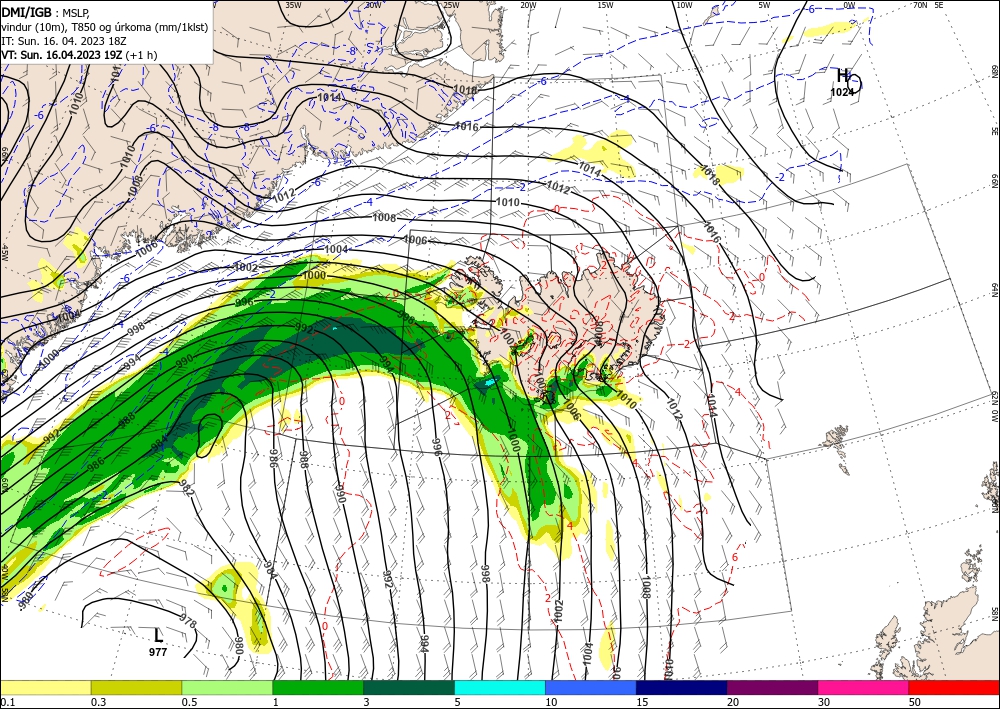1000x709 pixels.
Task: Click the 'IT: Sun. 16. 04. 2023 18Z' line
Action: point(63,41)
